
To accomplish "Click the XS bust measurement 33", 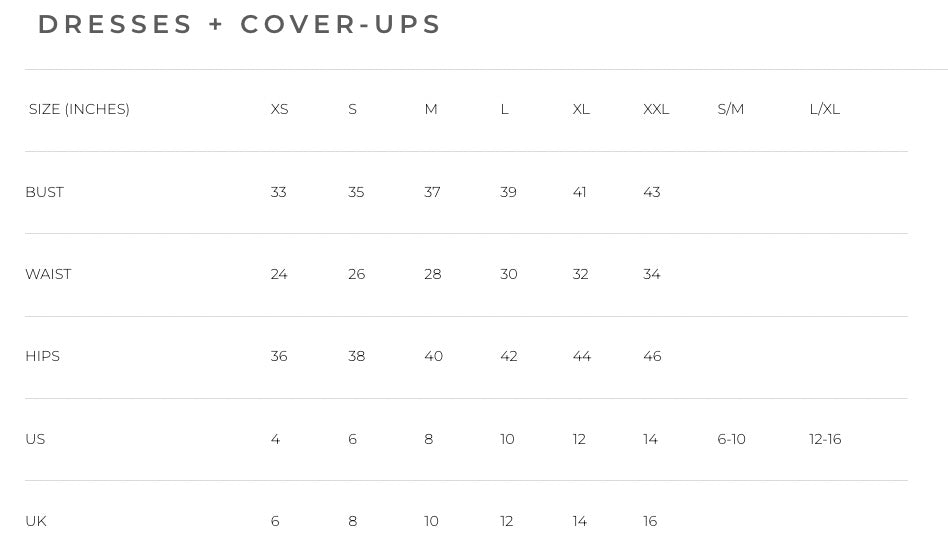I will tap(278, 192).
